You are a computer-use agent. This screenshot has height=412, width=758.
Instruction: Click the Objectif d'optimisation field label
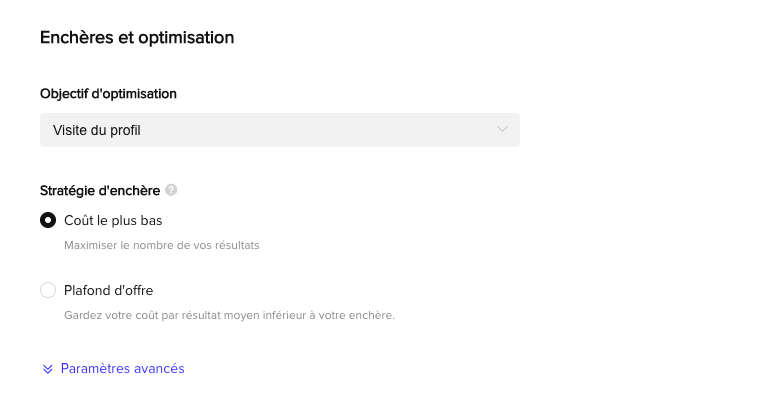108,94
